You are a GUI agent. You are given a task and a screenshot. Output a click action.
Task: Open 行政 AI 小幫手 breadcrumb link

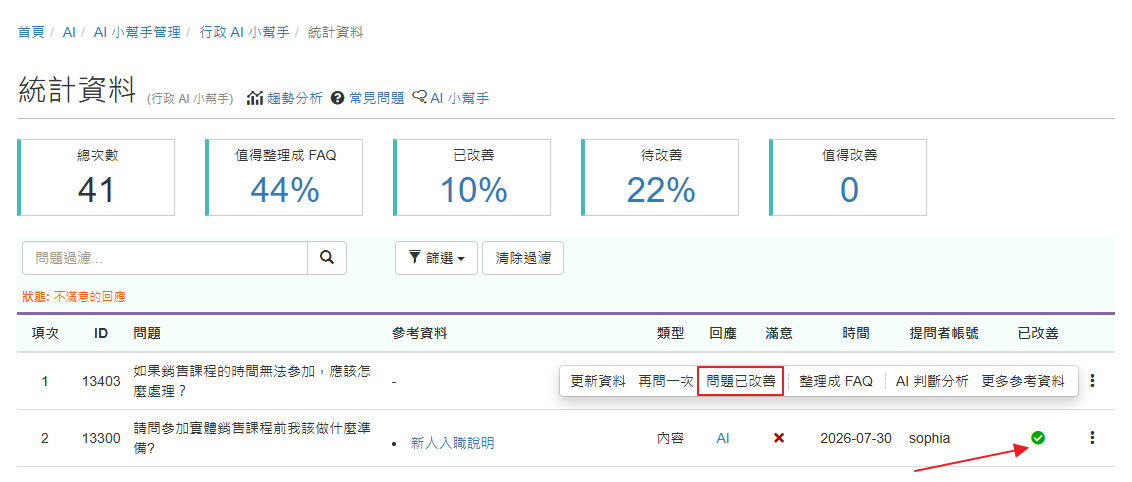[245, 32]
